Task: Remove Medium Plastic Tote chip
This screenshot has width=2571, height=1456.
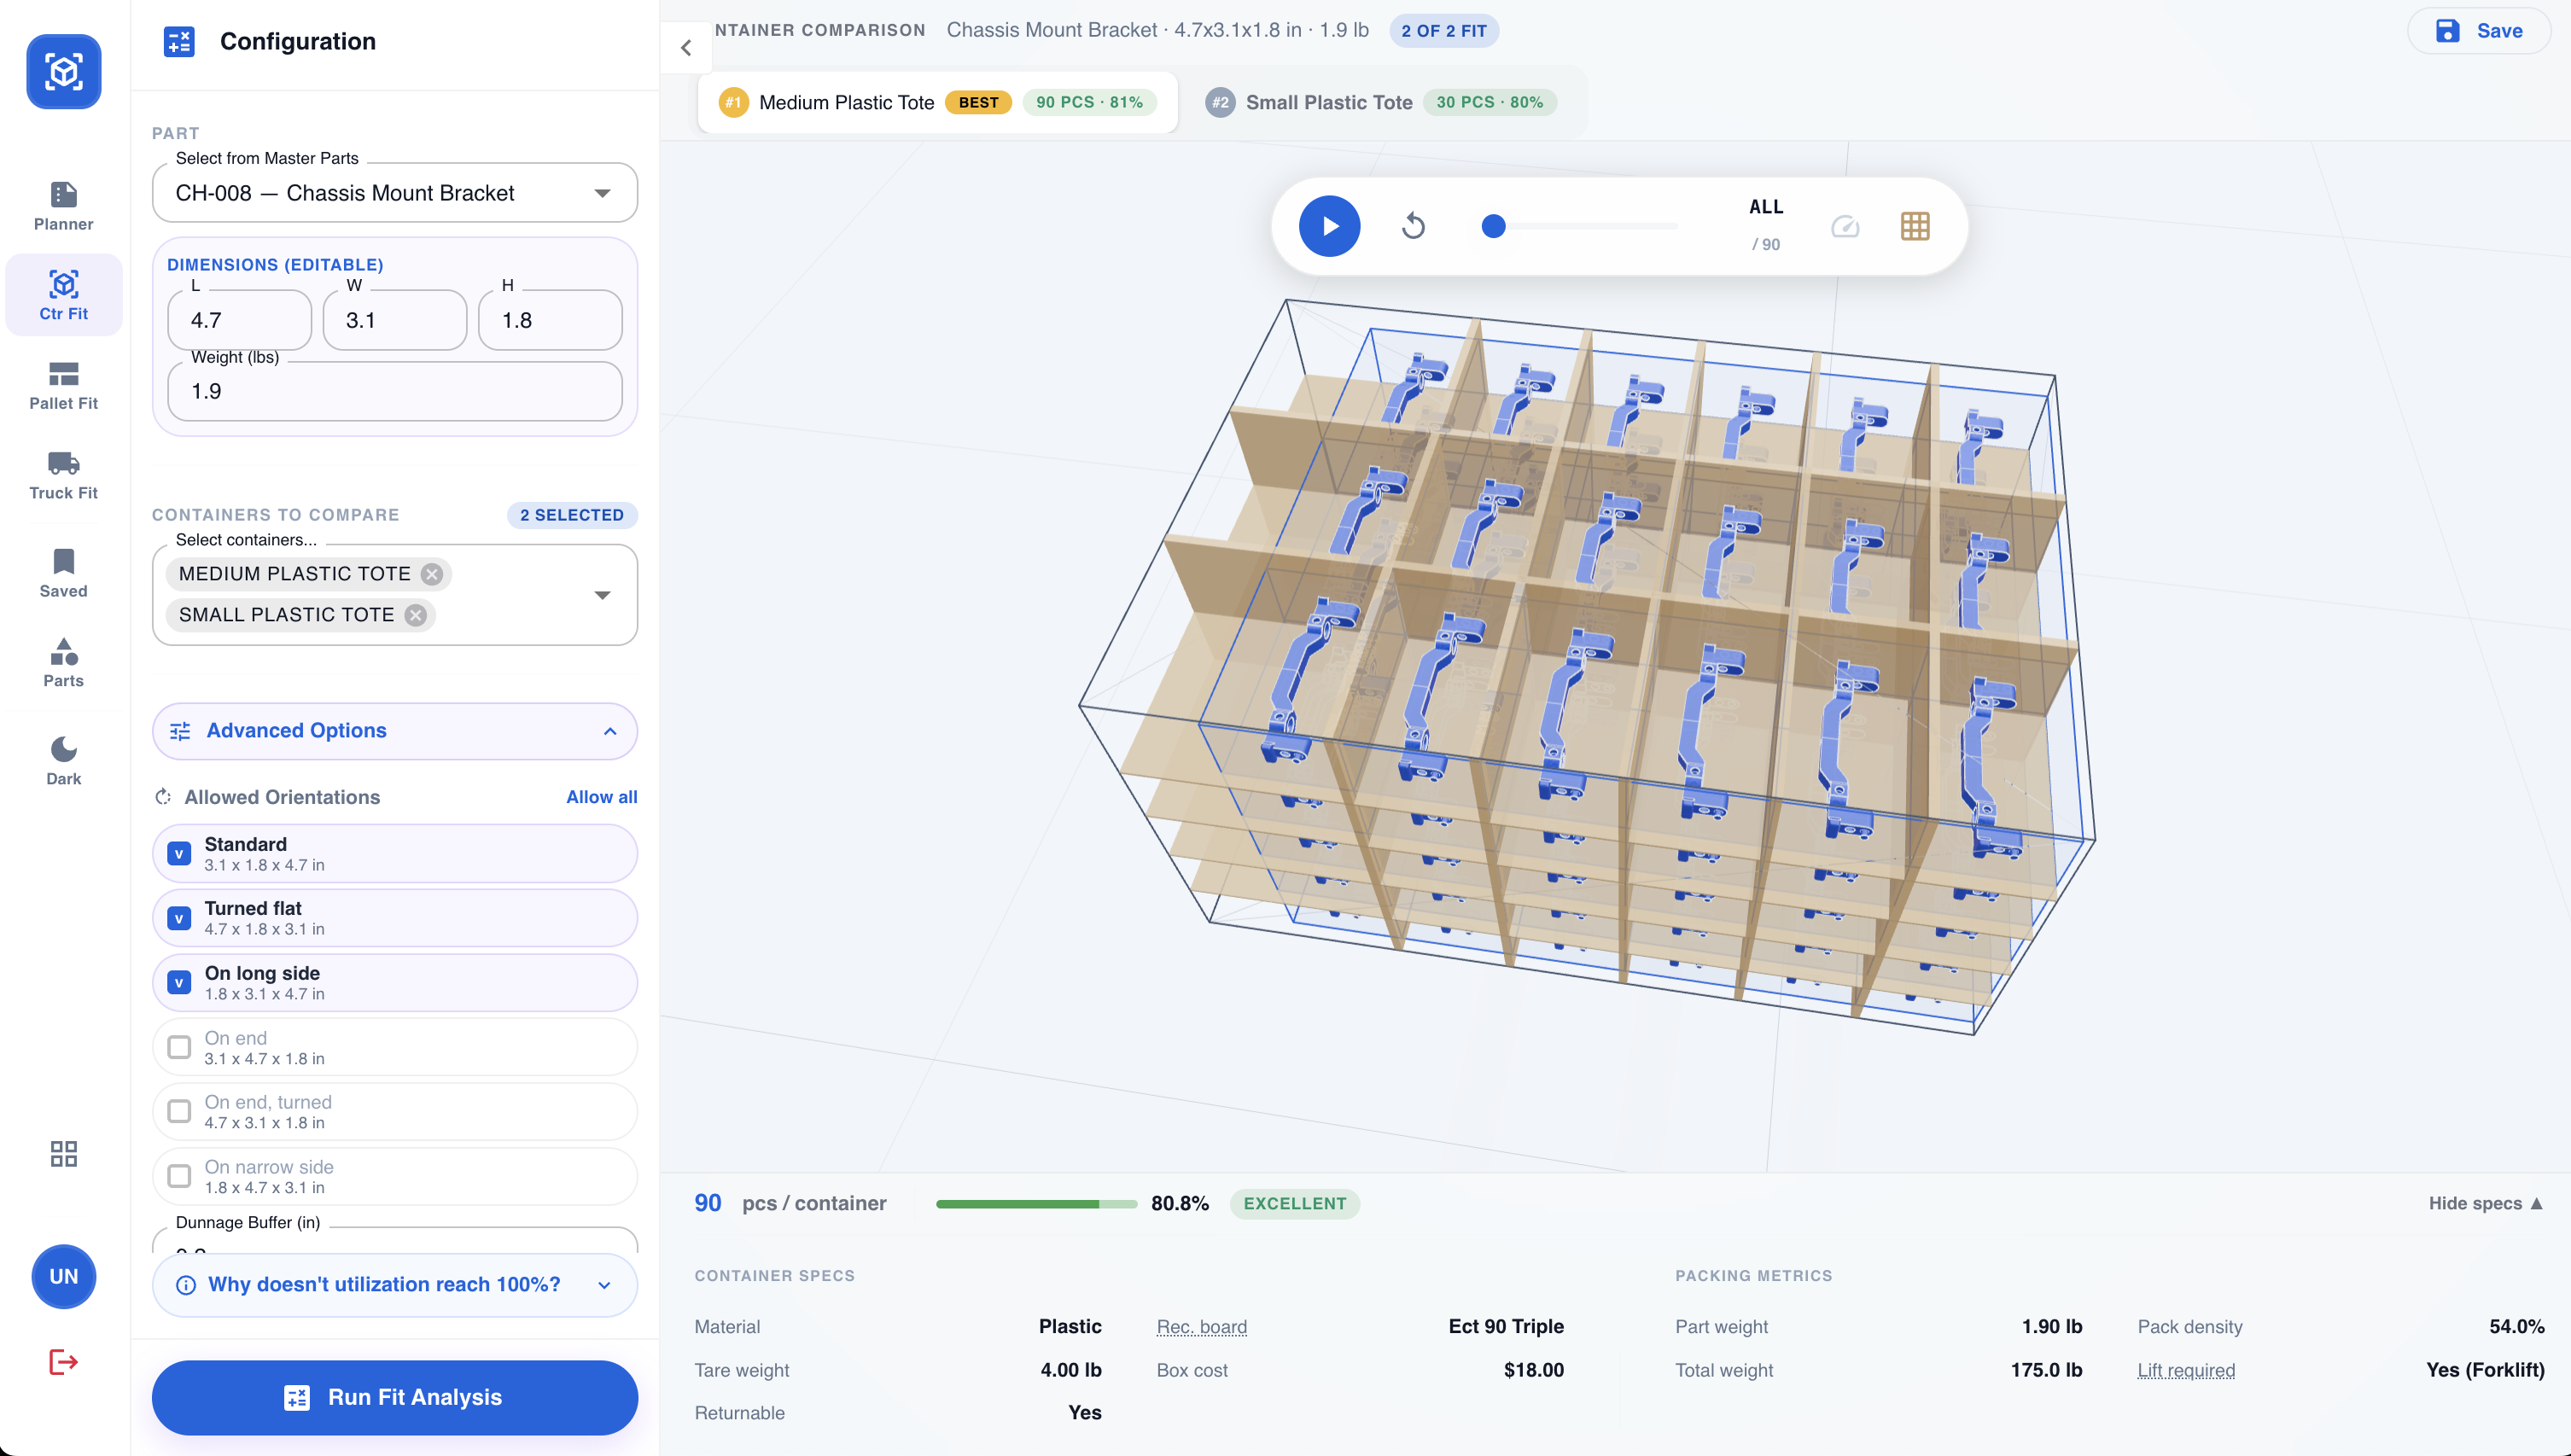Action: tap(431, 574)
